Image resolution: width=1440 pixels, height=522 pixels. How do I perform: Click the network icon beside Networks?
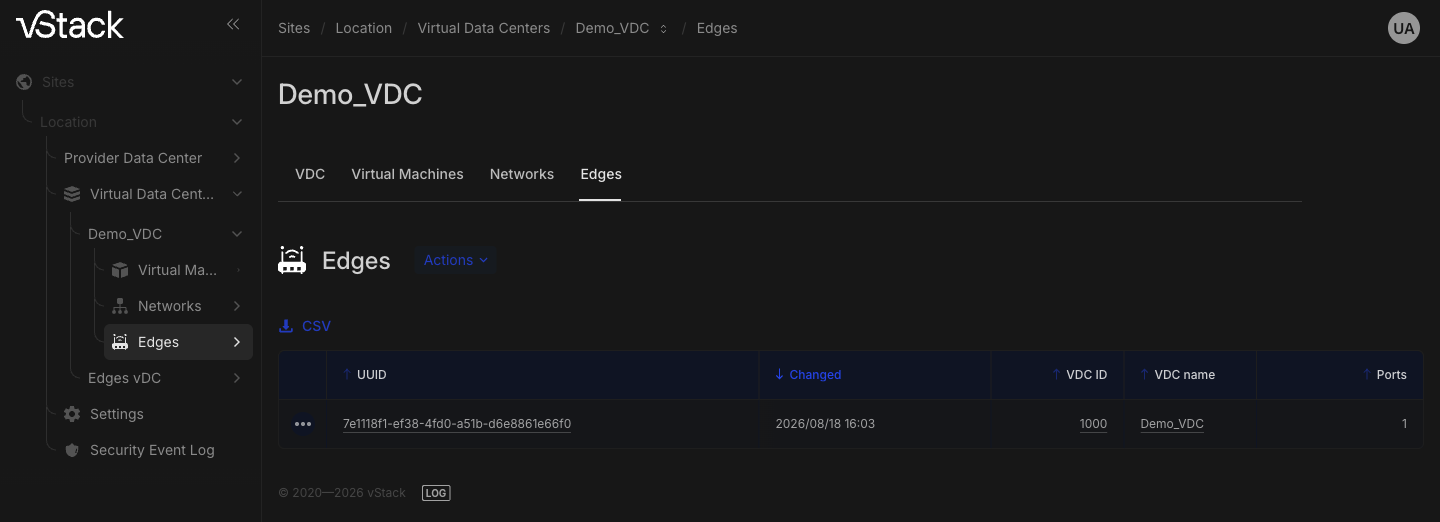tap(120, 306)
